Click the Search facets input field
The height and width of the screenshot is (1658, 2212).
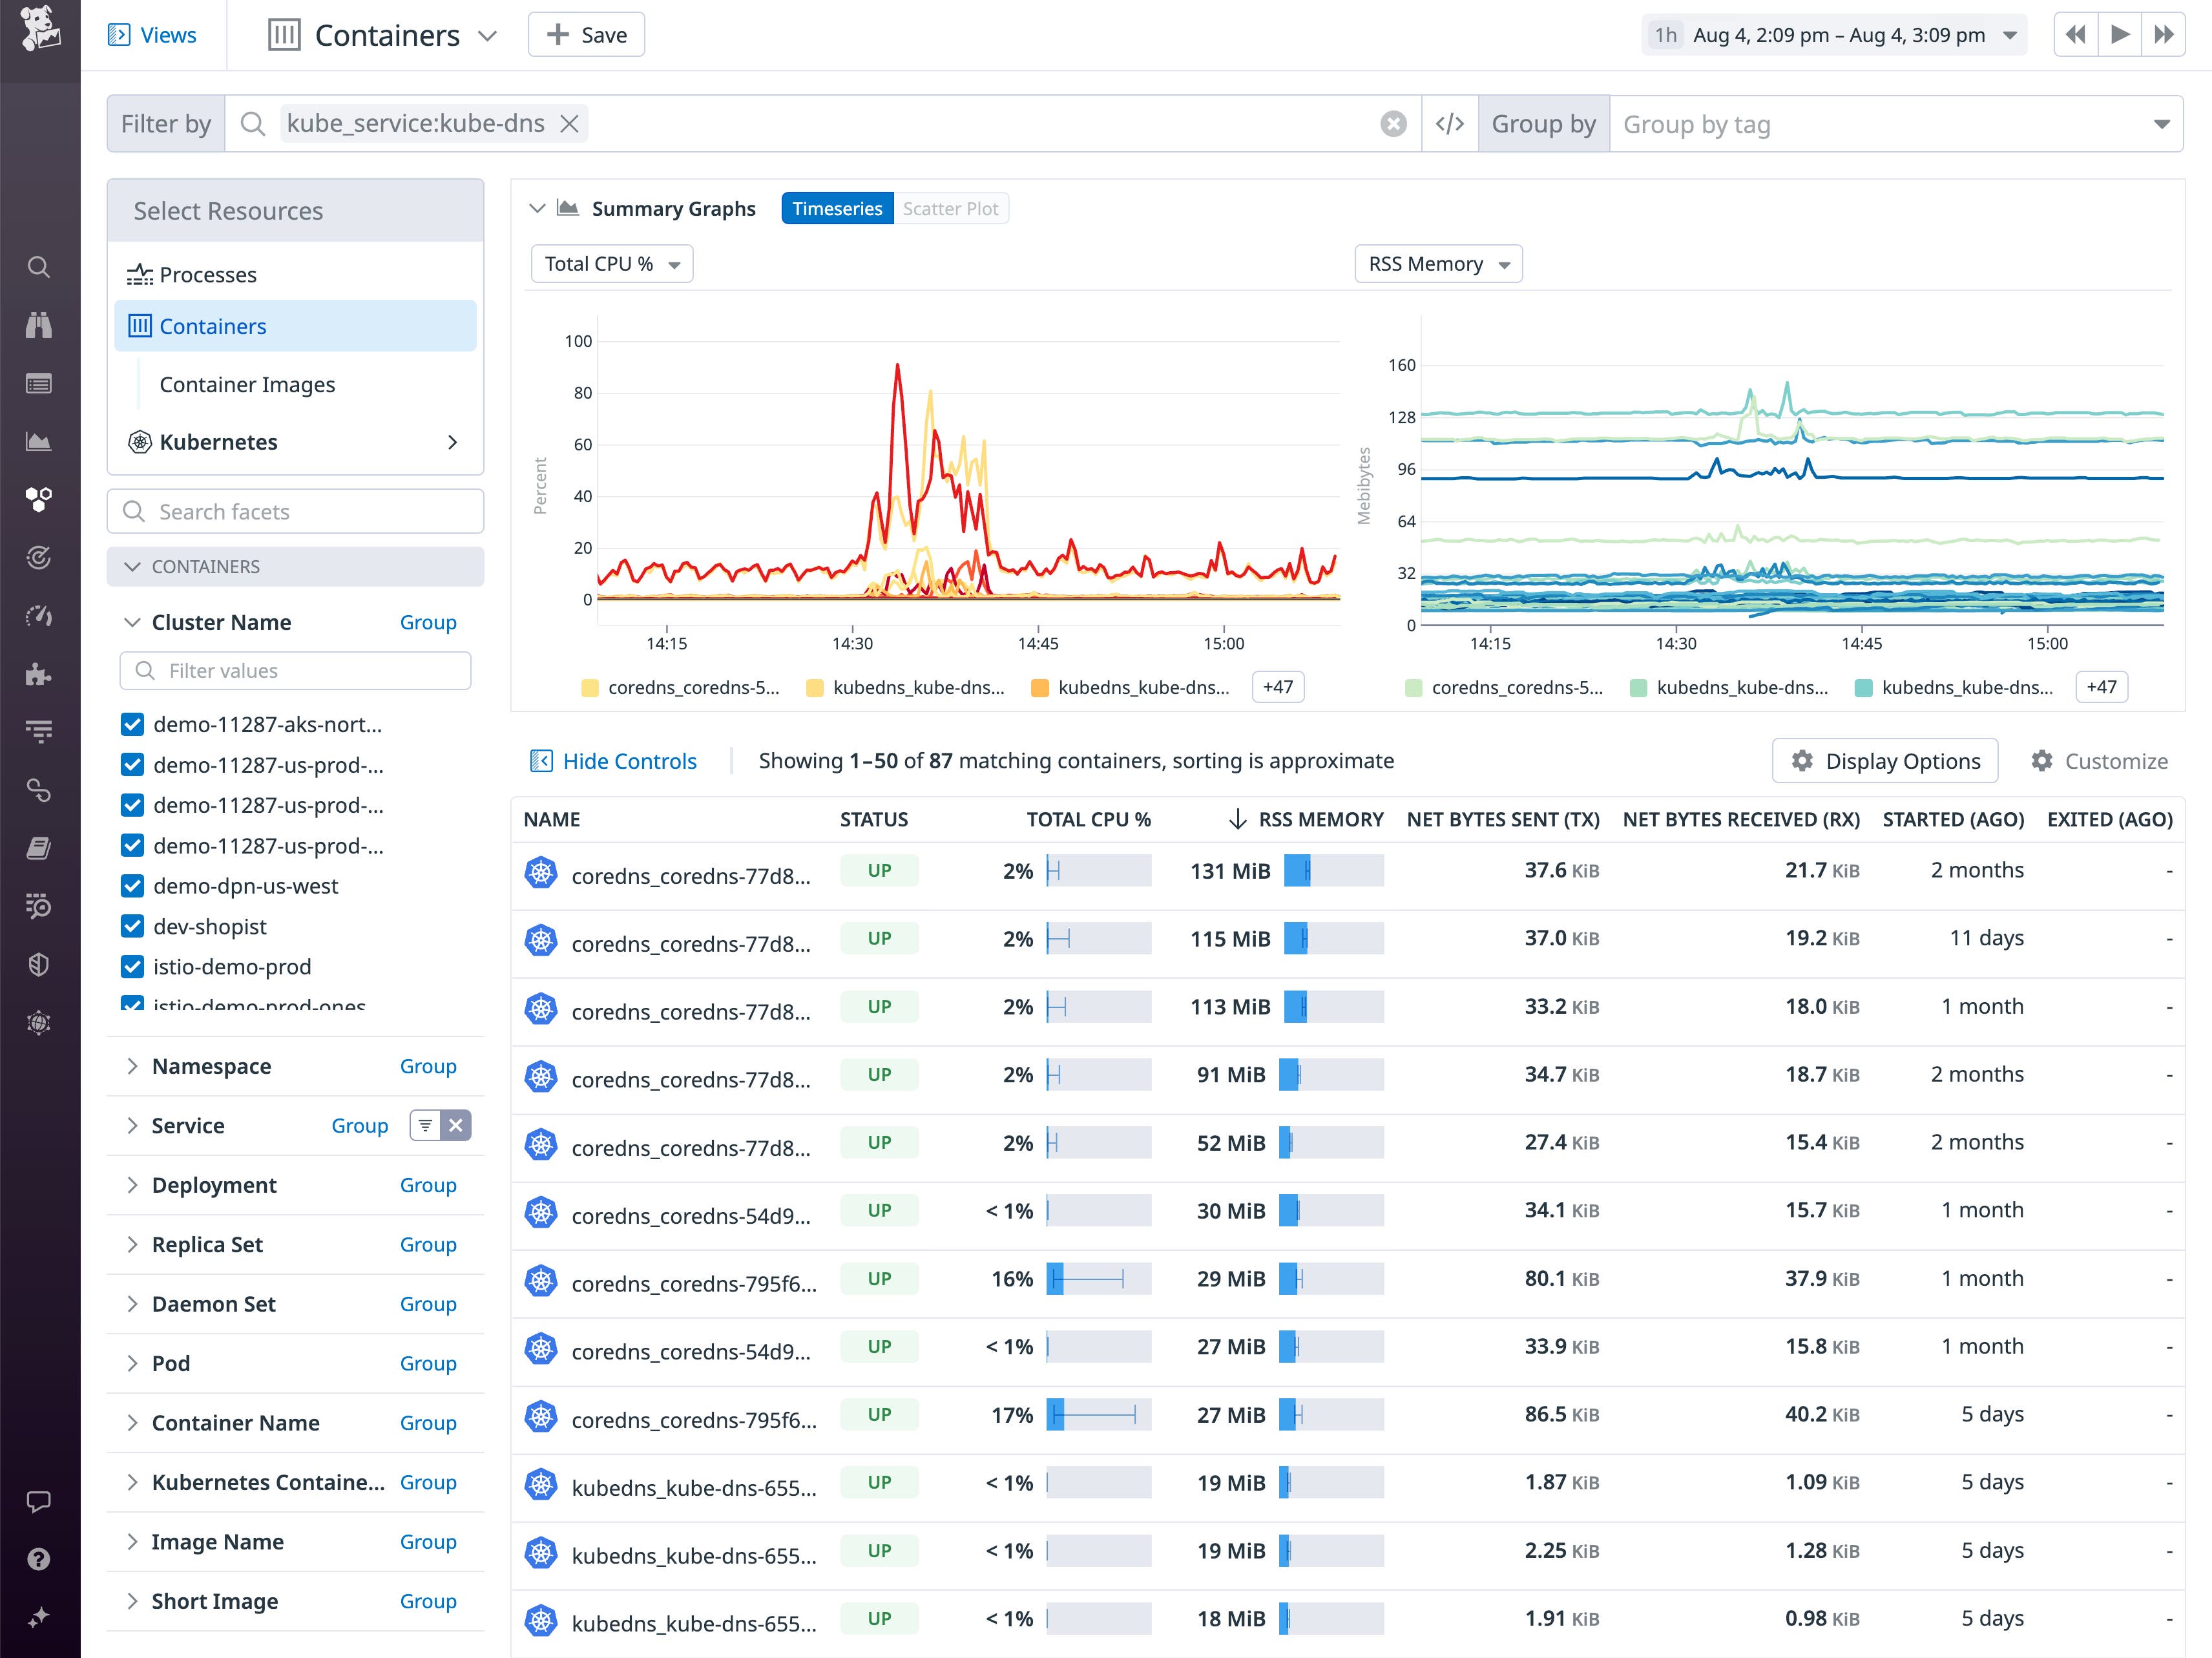click(295, 511)
